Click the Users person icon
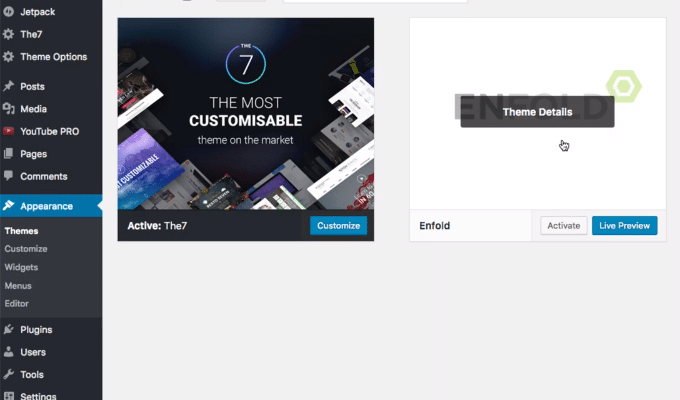This screenshot has width=680, height=400. point(8,352)
